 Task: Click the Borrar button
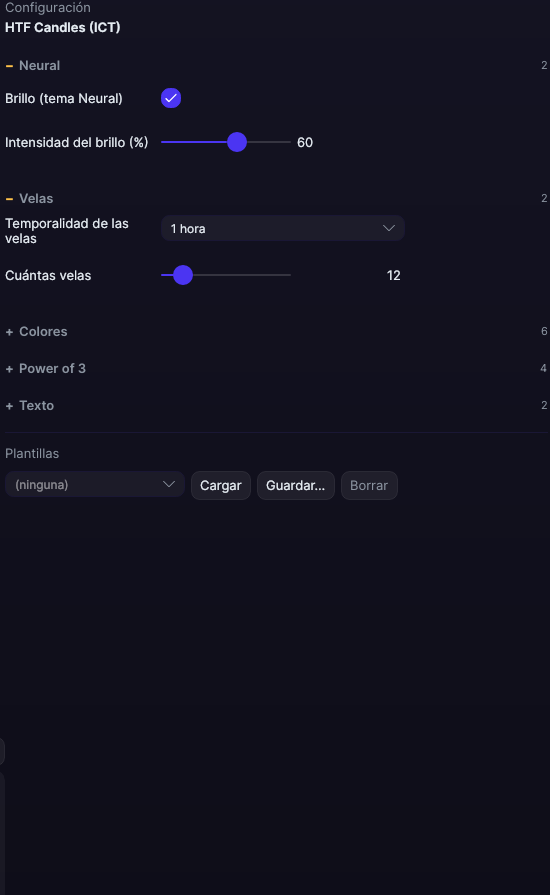click(x=369, y=485)
